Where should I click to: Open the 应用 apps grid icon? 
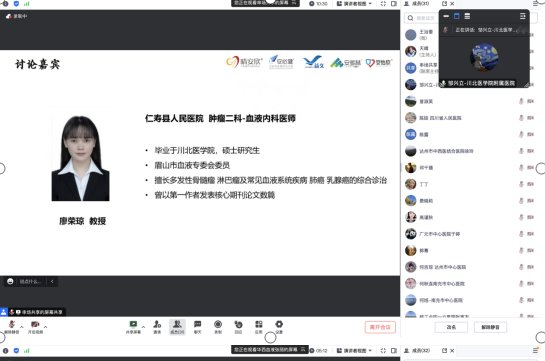coord(259,327)
